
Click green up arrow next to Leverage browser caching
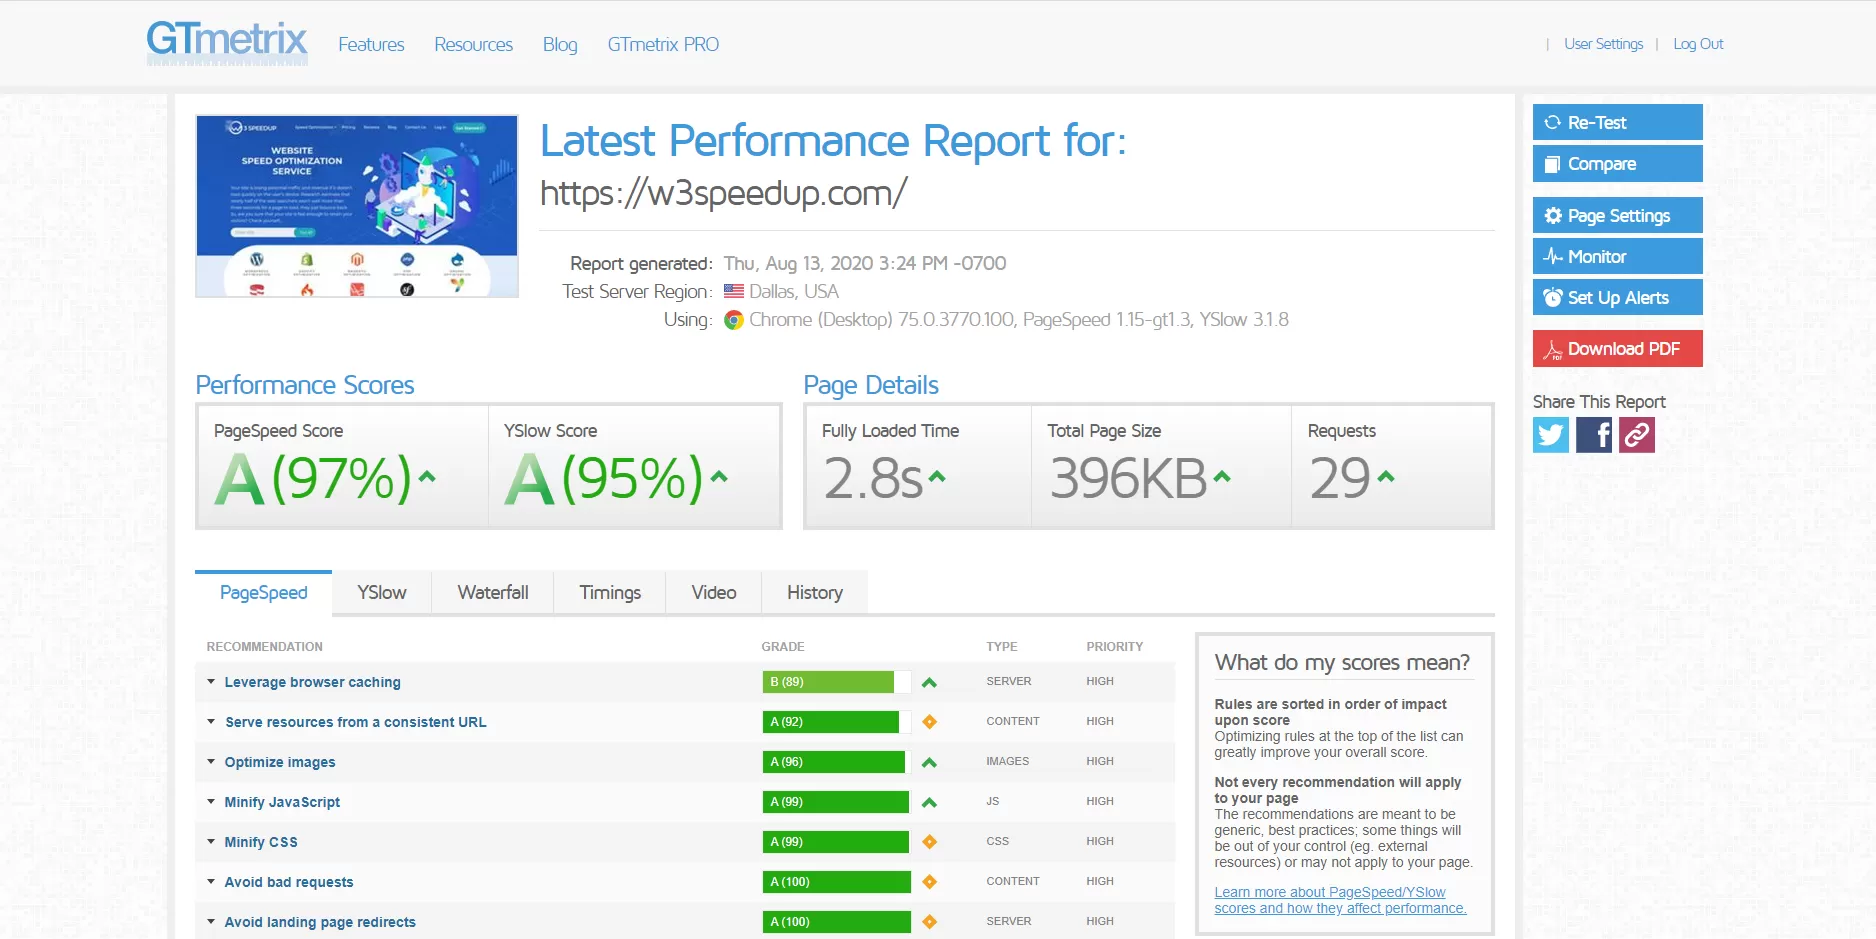[929, 682]
